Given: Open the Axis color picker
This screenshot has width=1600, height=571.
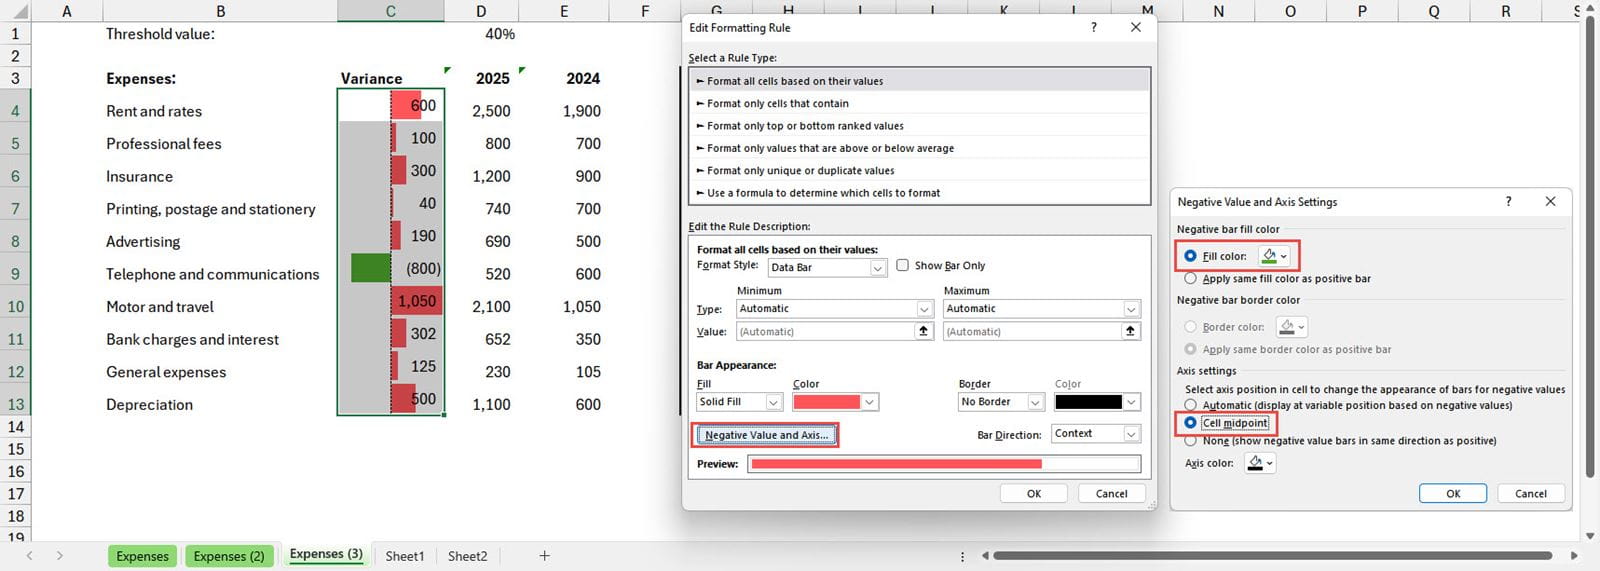Looking at the screenshot, I should pyautogui.click(x=1259, y=463).
